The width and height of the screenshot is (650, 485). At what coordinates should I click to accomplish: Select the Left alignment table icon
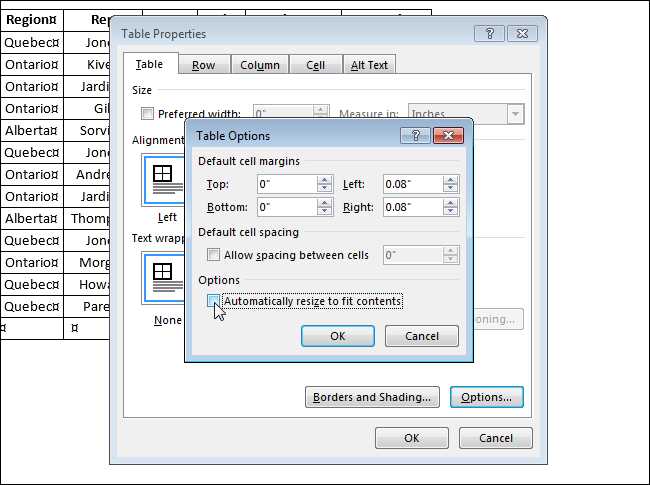pyautogui.click(x=164, y=180)
